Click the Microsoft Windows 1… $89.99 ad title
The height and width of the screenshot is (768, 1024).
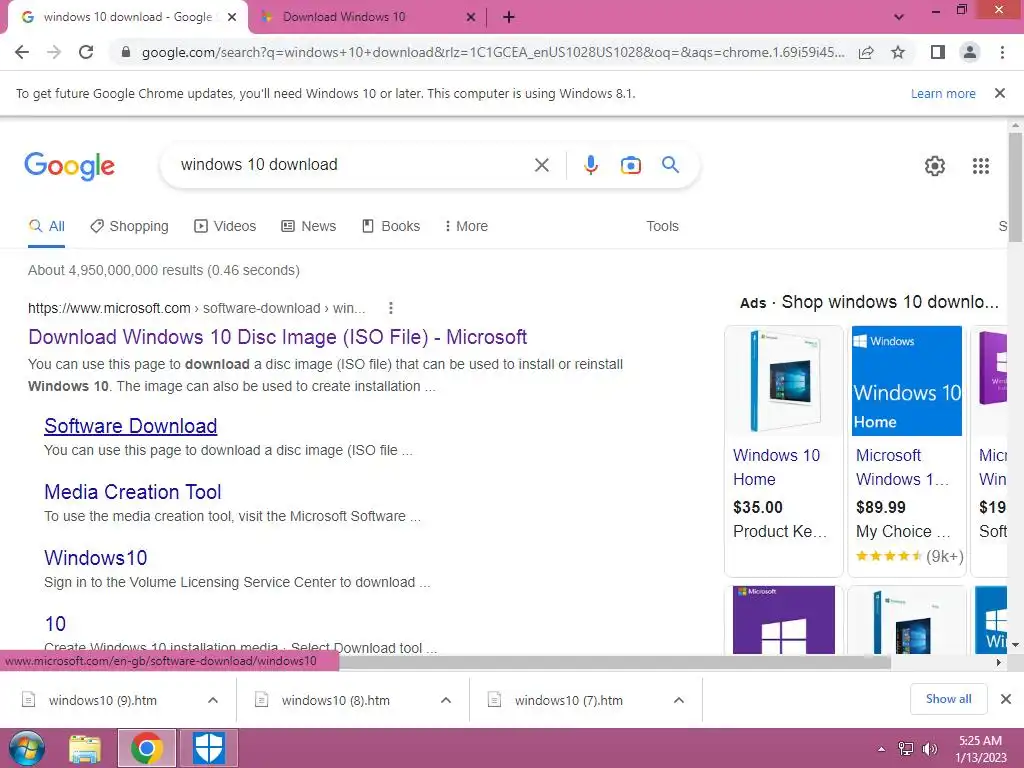pyautogui.click(x=903, y=467)
